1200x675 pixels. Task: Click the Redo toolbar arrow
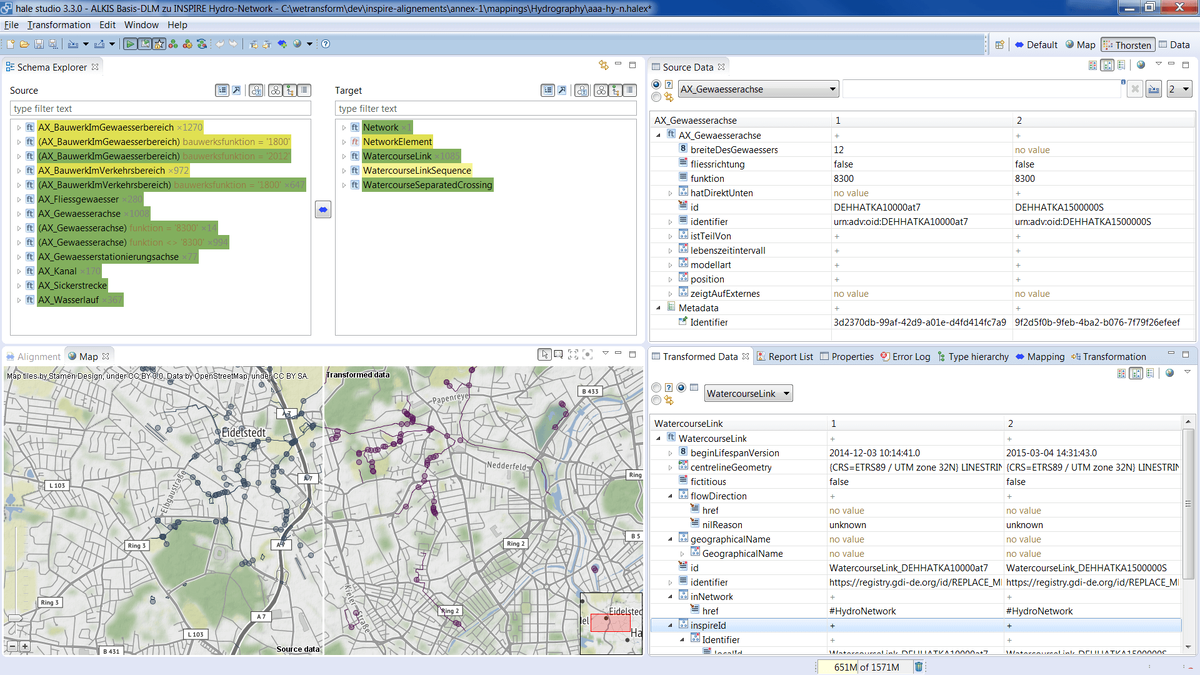[233, 44]
